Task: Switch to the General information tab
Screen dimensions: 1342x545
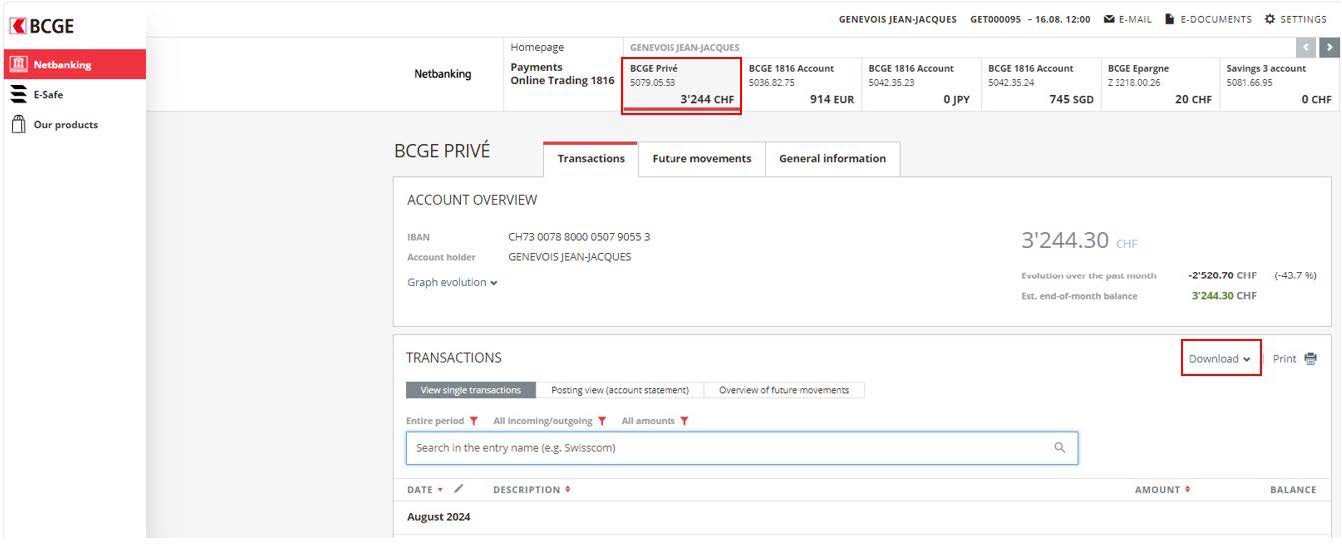Action: pyautogui.click(x=832, y=159)
